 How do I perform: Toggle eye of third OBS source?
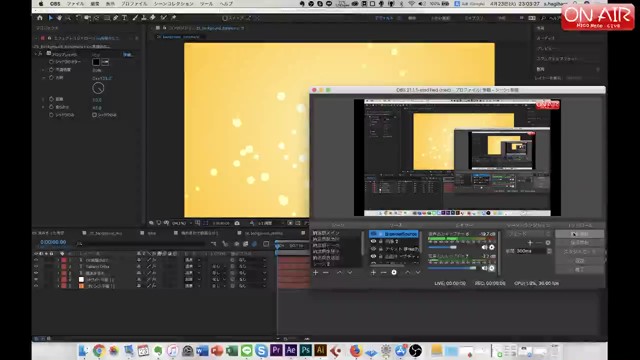point(373,249)
